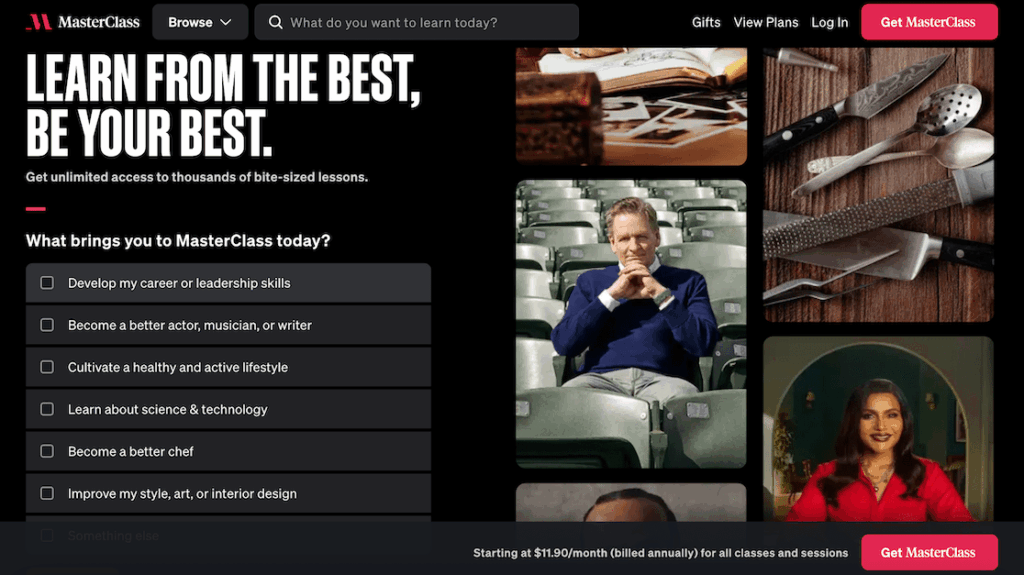
Task: Click the MasterClass logo icon
Action: [x=38, y=22]
